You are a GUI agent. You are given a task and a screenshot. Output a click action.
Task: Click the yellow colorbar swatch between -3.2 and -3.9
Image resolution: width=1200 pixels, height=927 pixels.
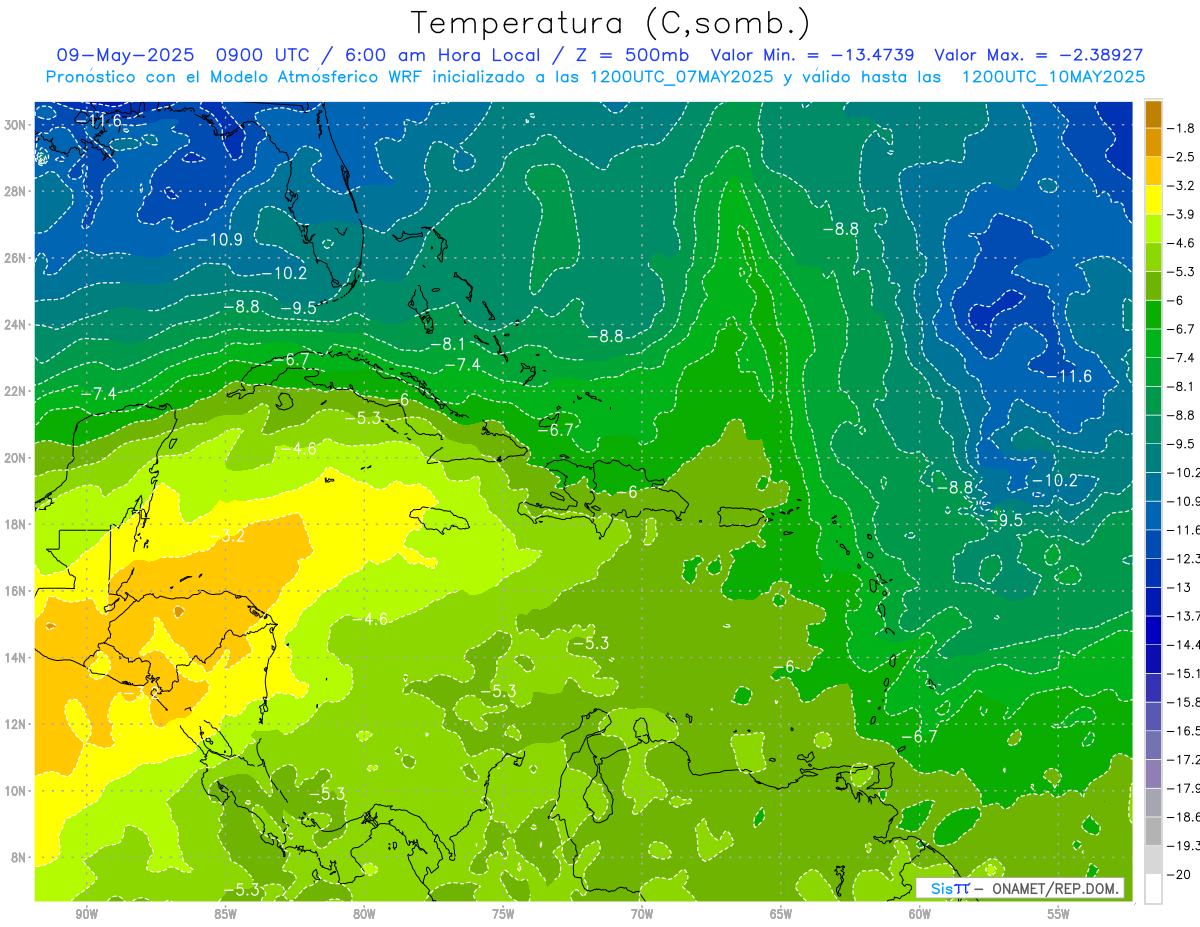point(1153,200)
